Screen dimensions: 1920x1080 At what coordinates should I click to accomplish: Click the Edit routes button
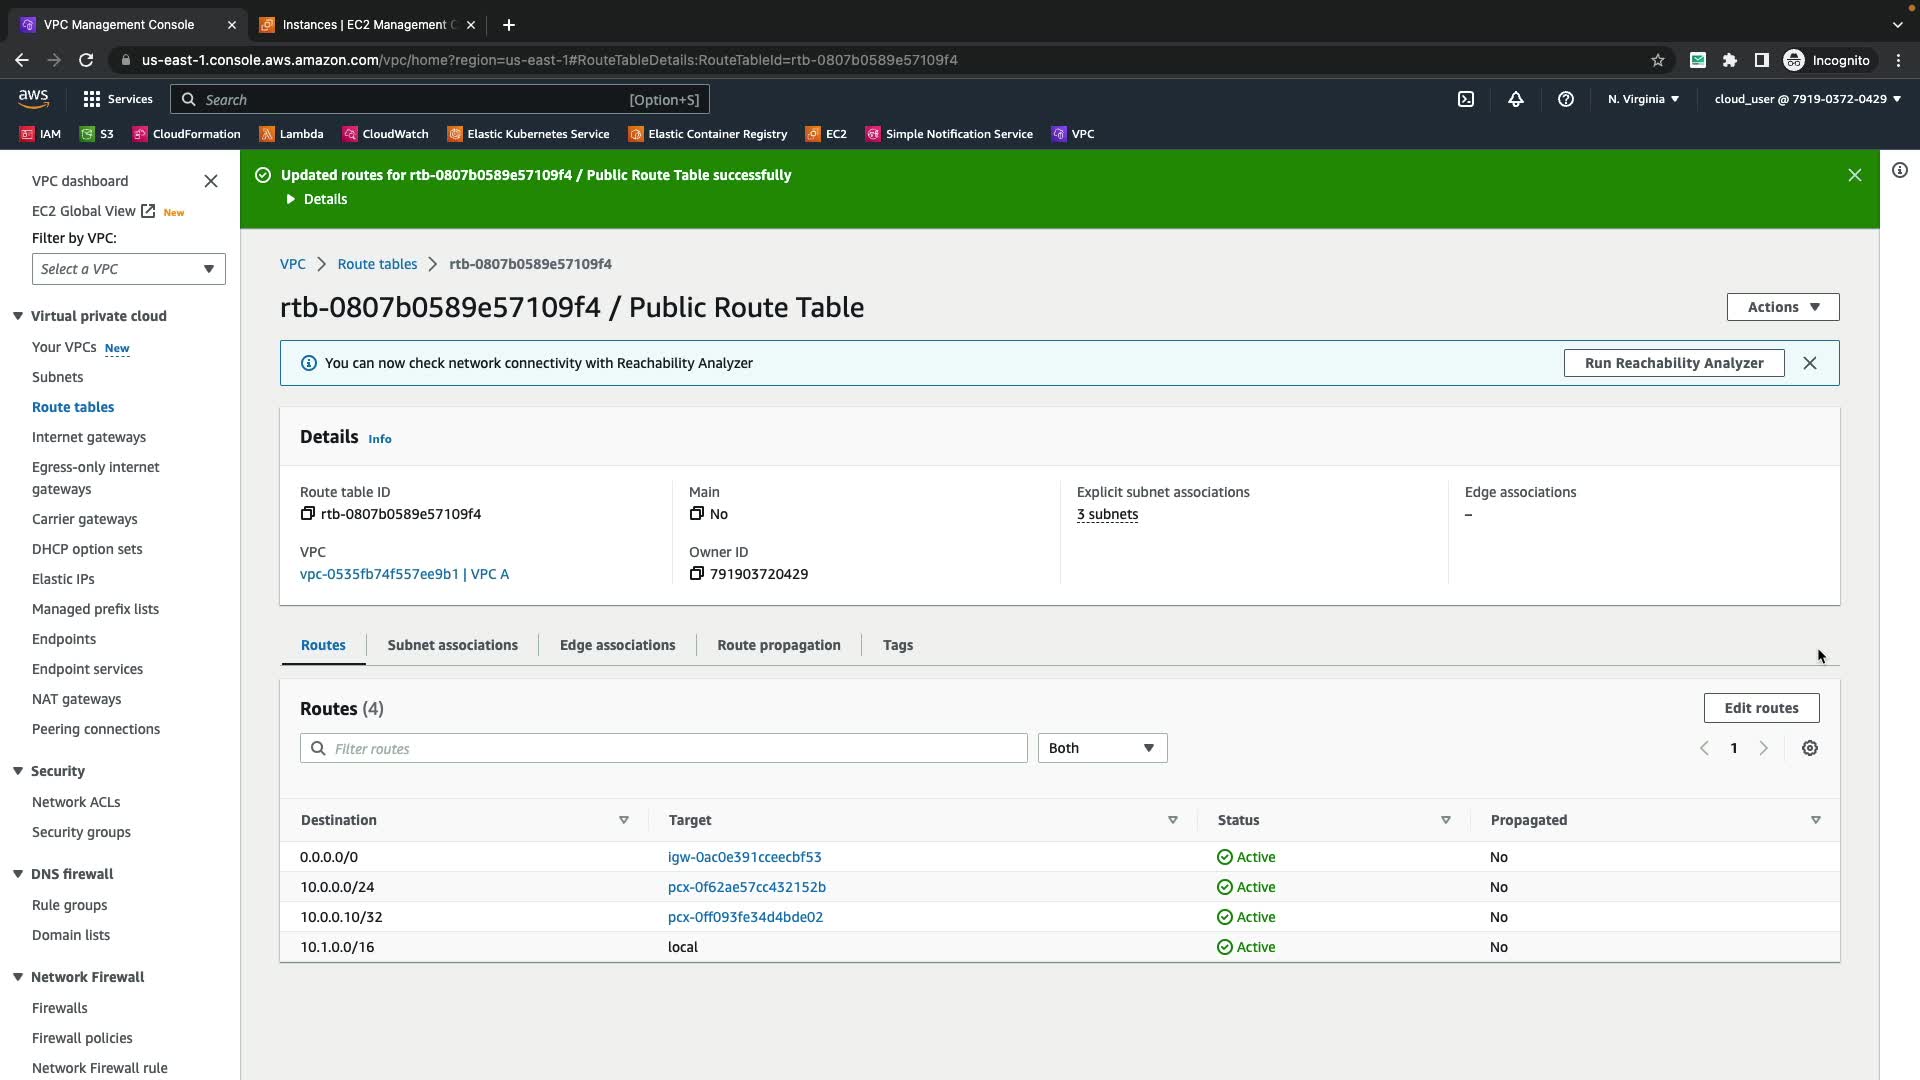[x=1760, y=708]
